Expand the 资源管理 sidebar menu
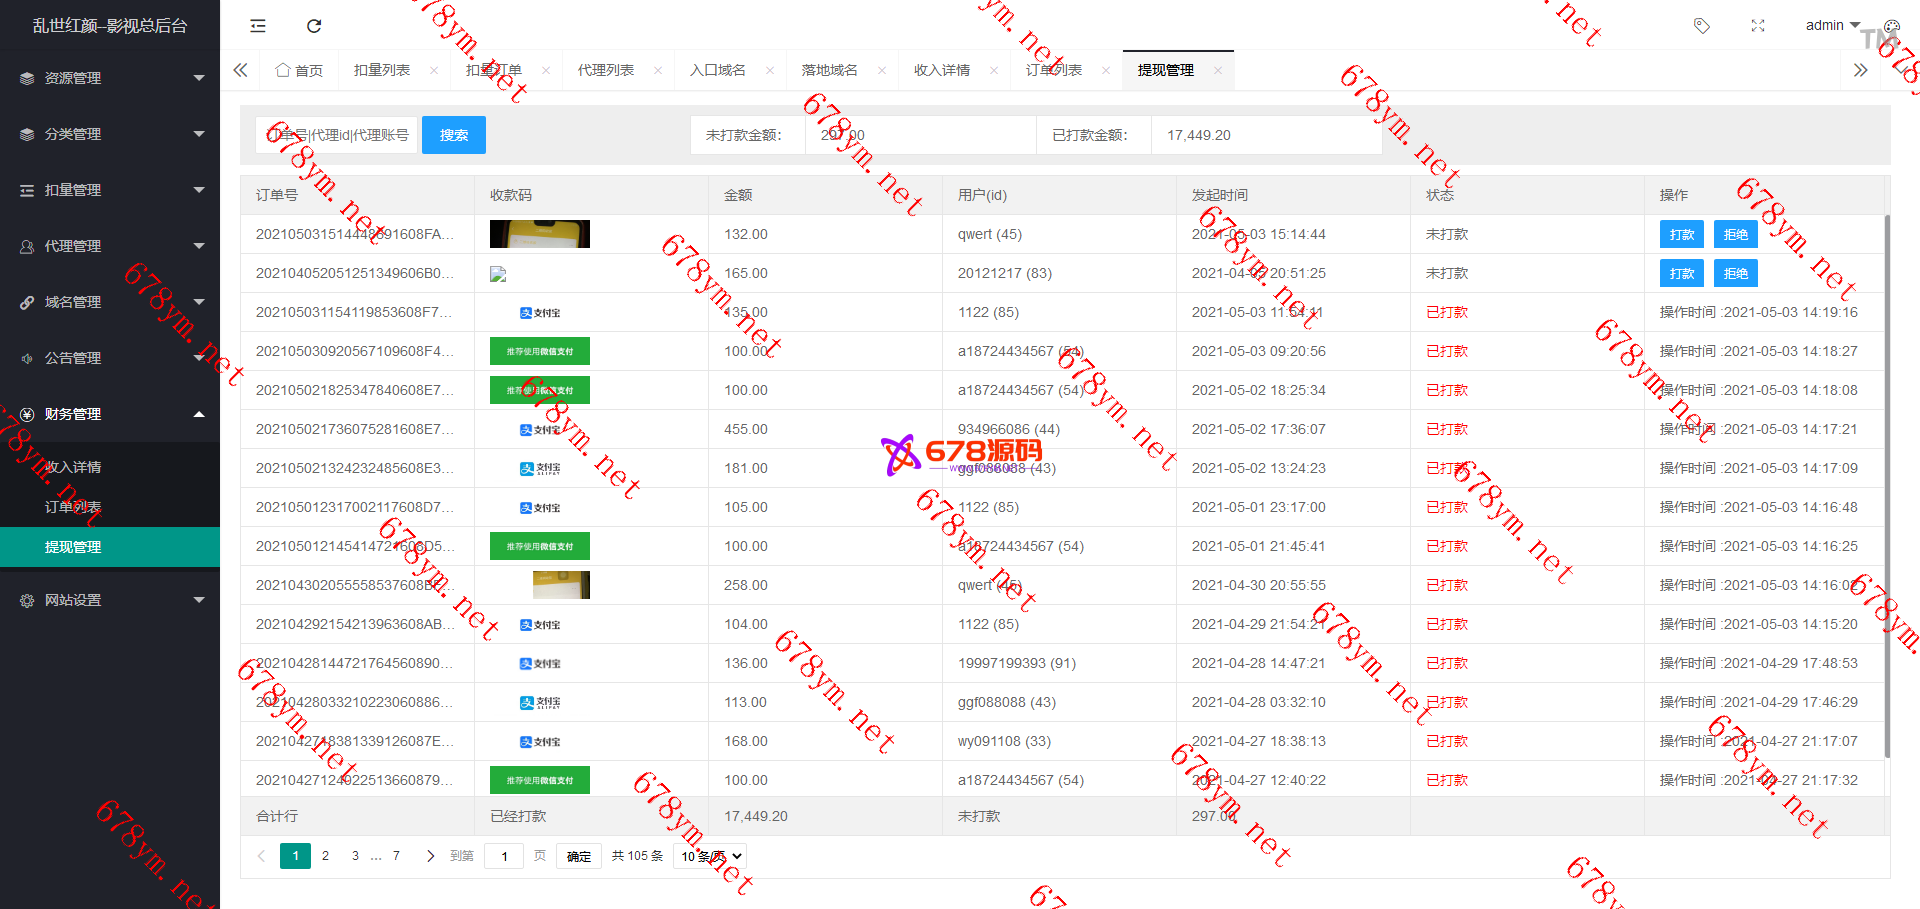 click(110, 78)
